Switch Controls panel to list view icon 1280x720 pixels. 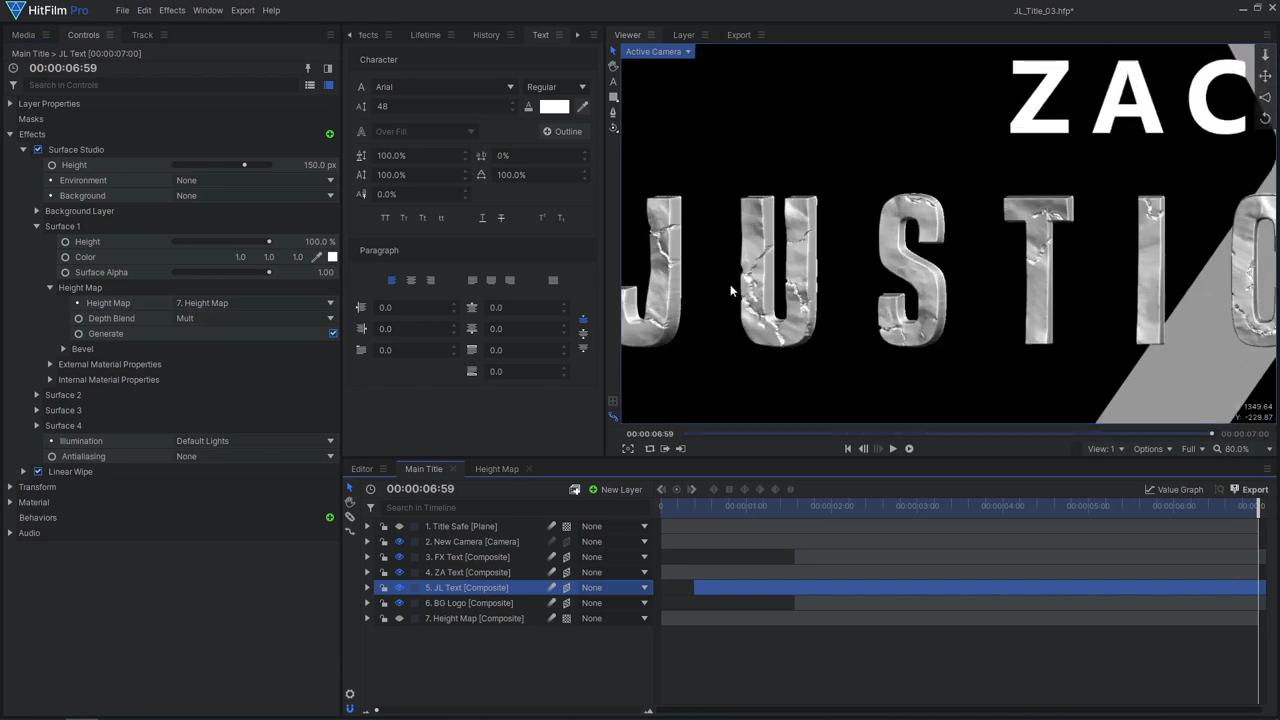[x=310, y=85]
